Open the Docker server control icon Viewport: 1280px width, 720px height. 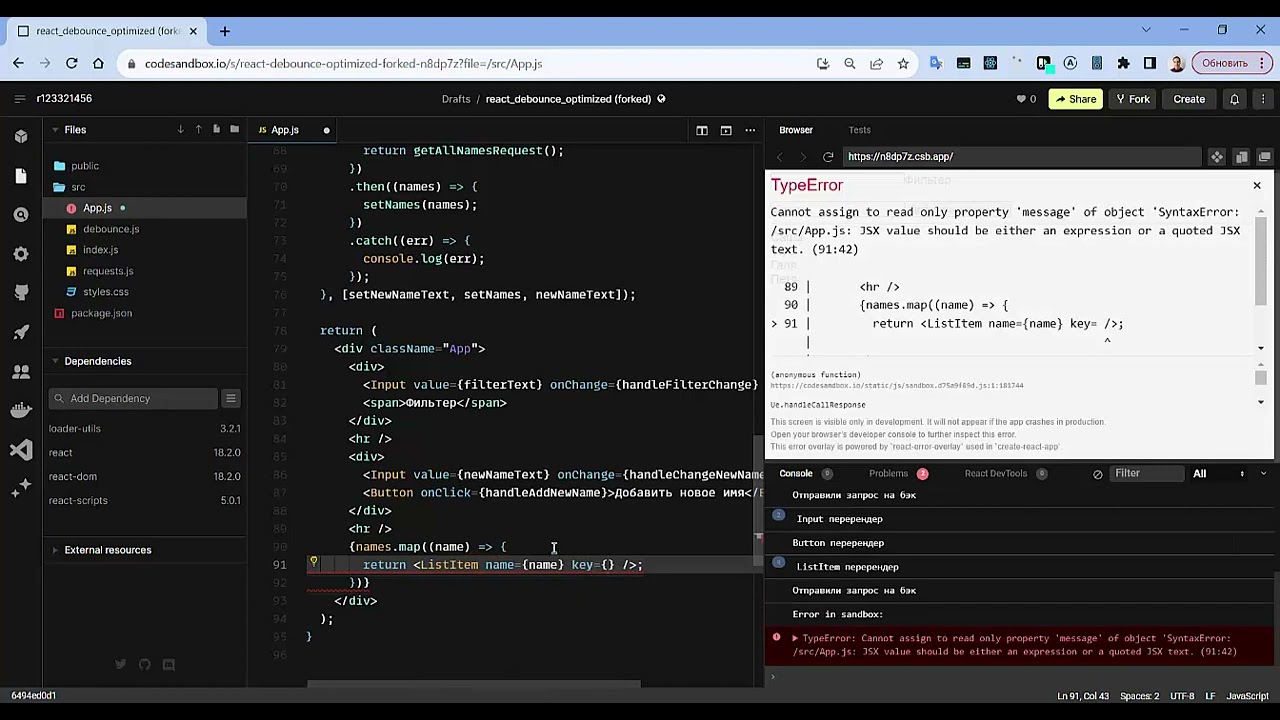(x=21, y=410)
